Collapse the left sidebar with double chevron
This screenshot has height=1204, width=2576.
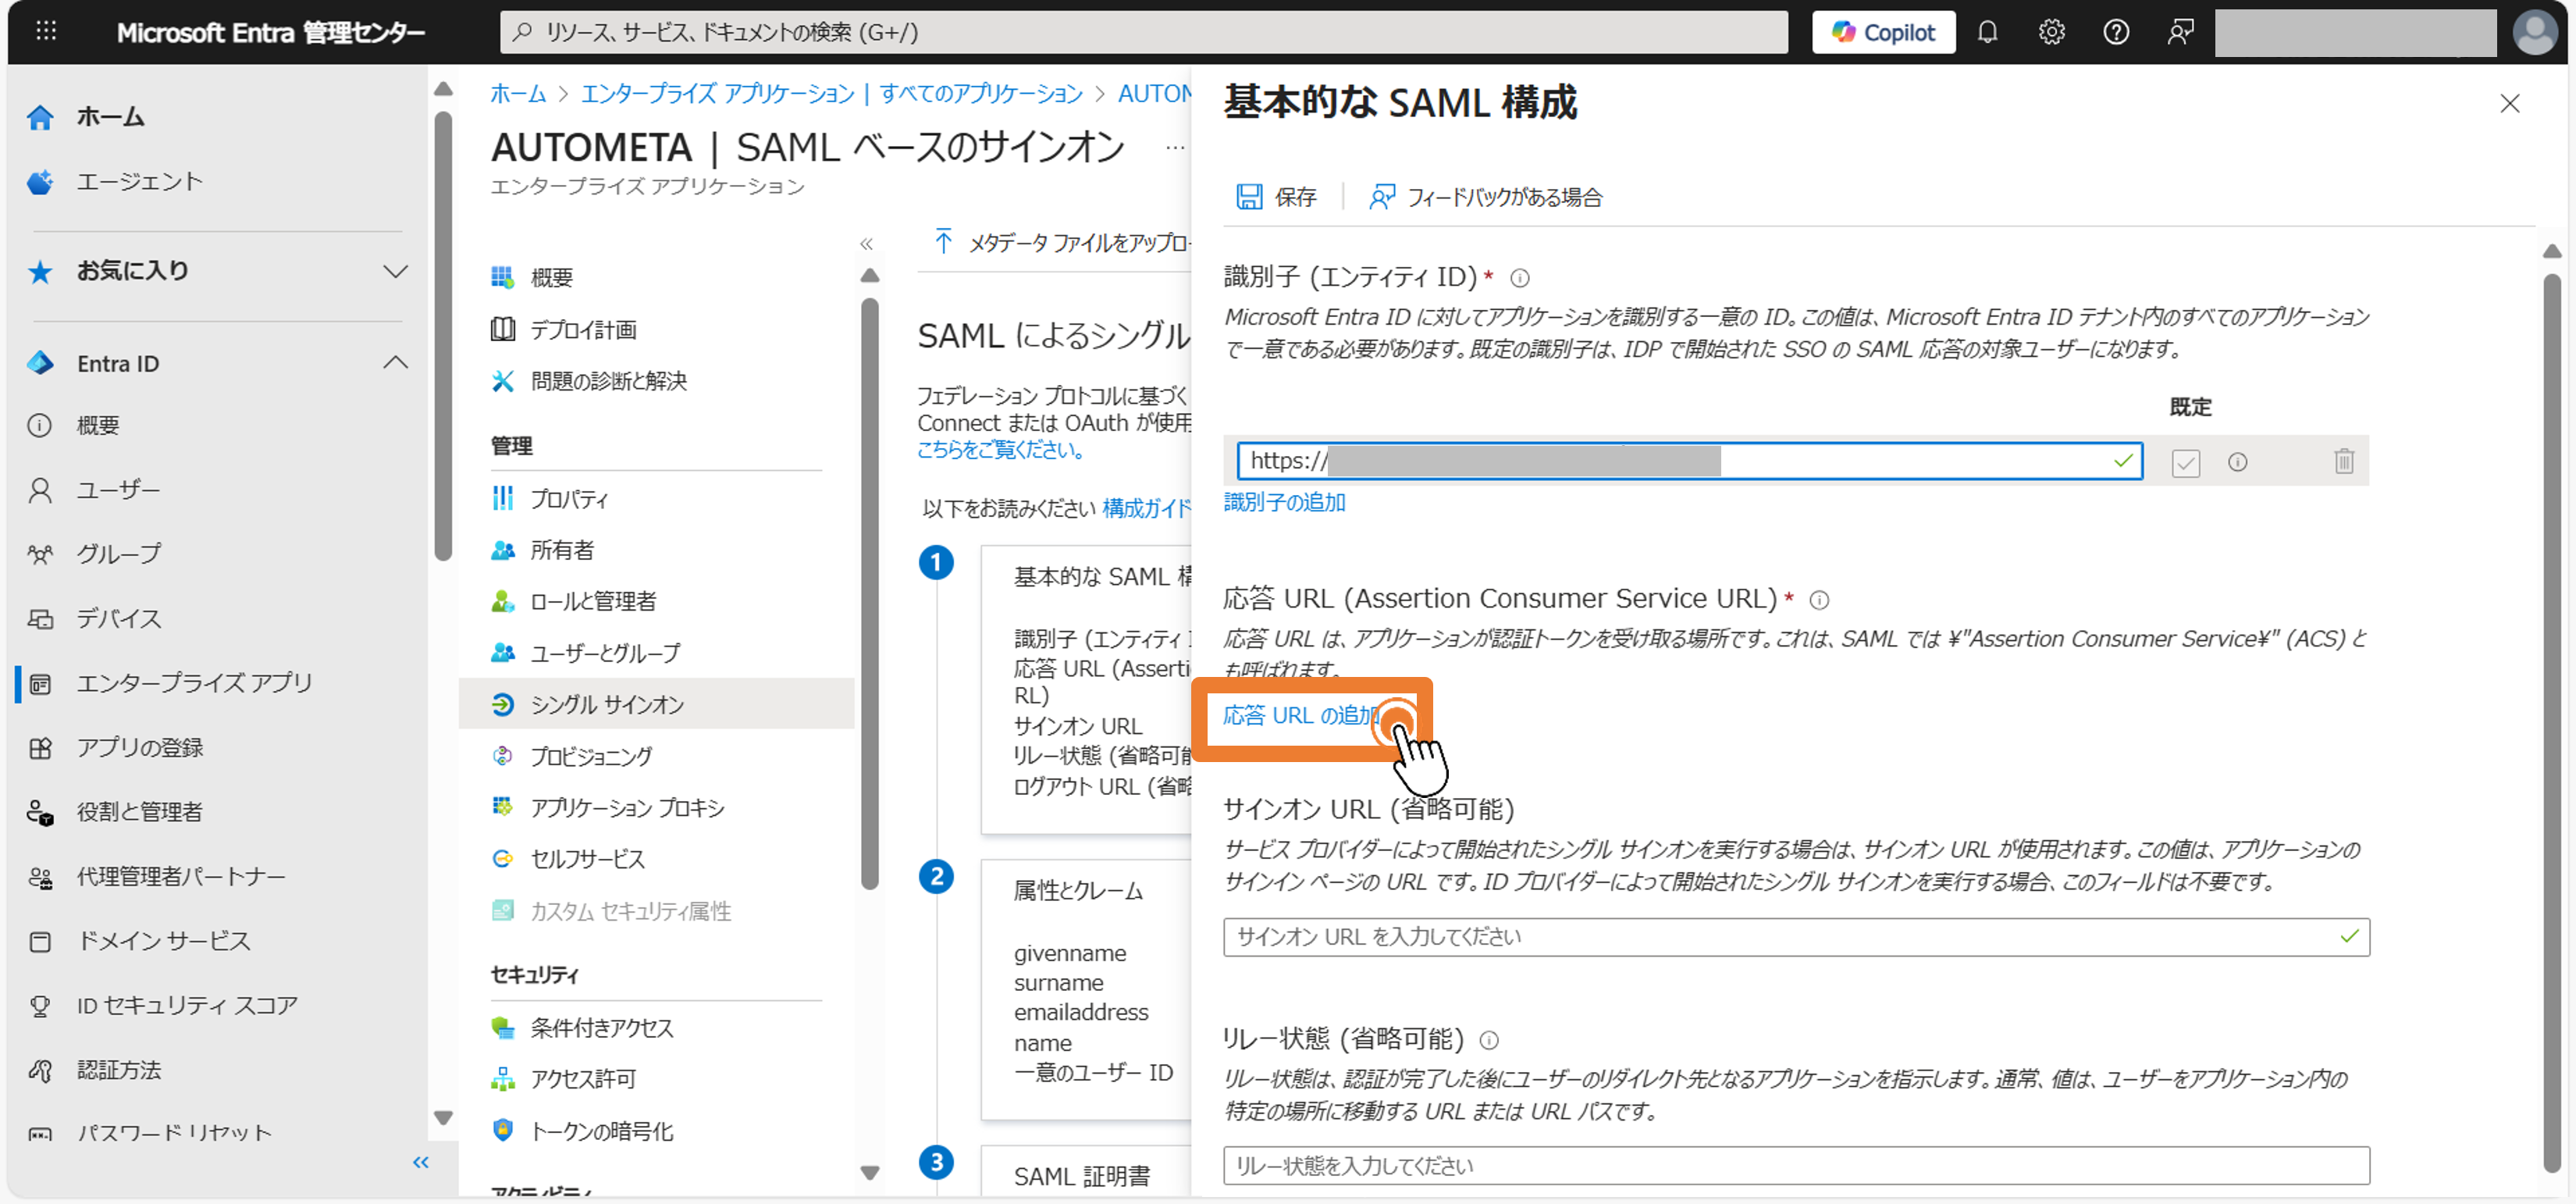(x=421, y=1162)
